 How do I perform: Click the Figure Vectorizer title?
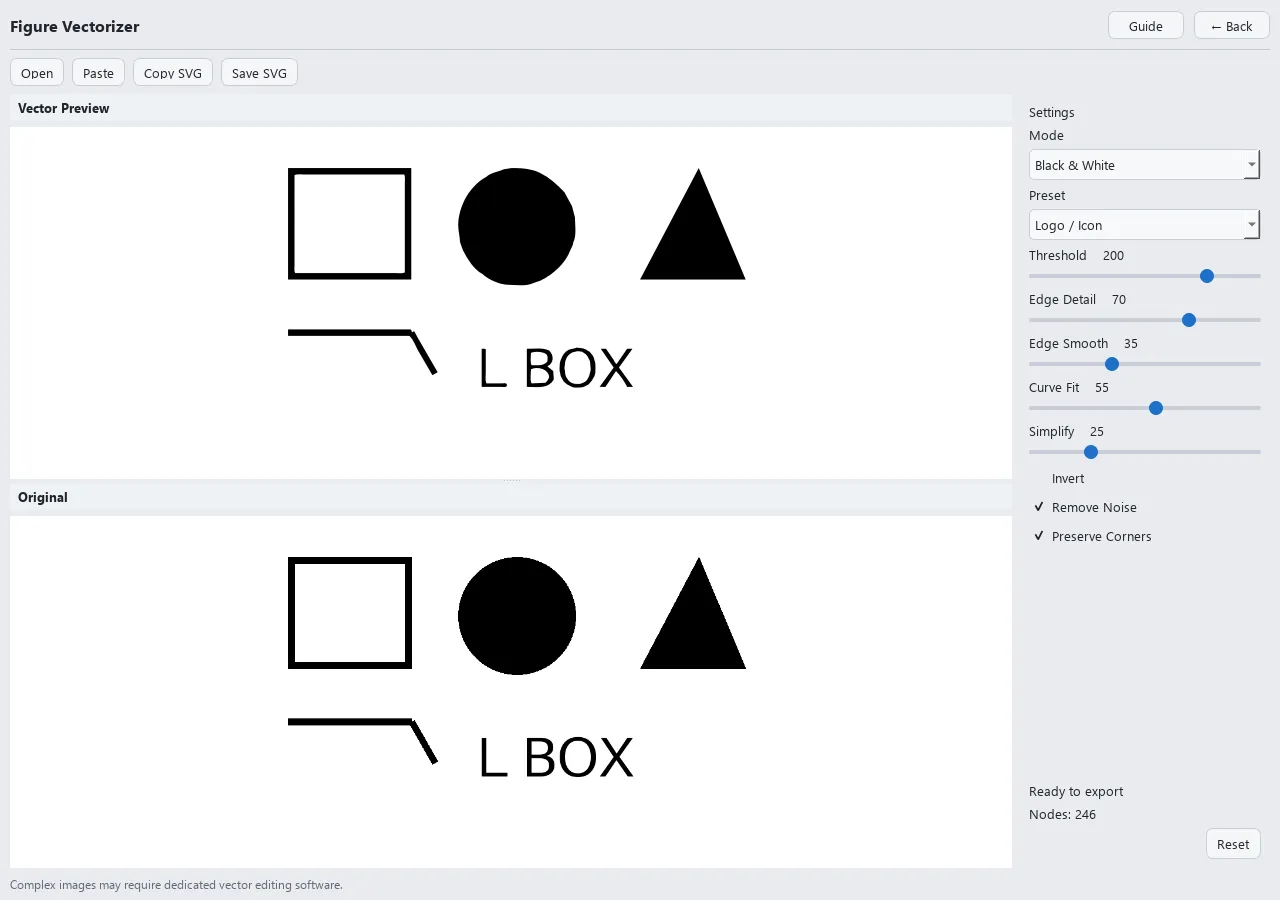tap(75, 27)
